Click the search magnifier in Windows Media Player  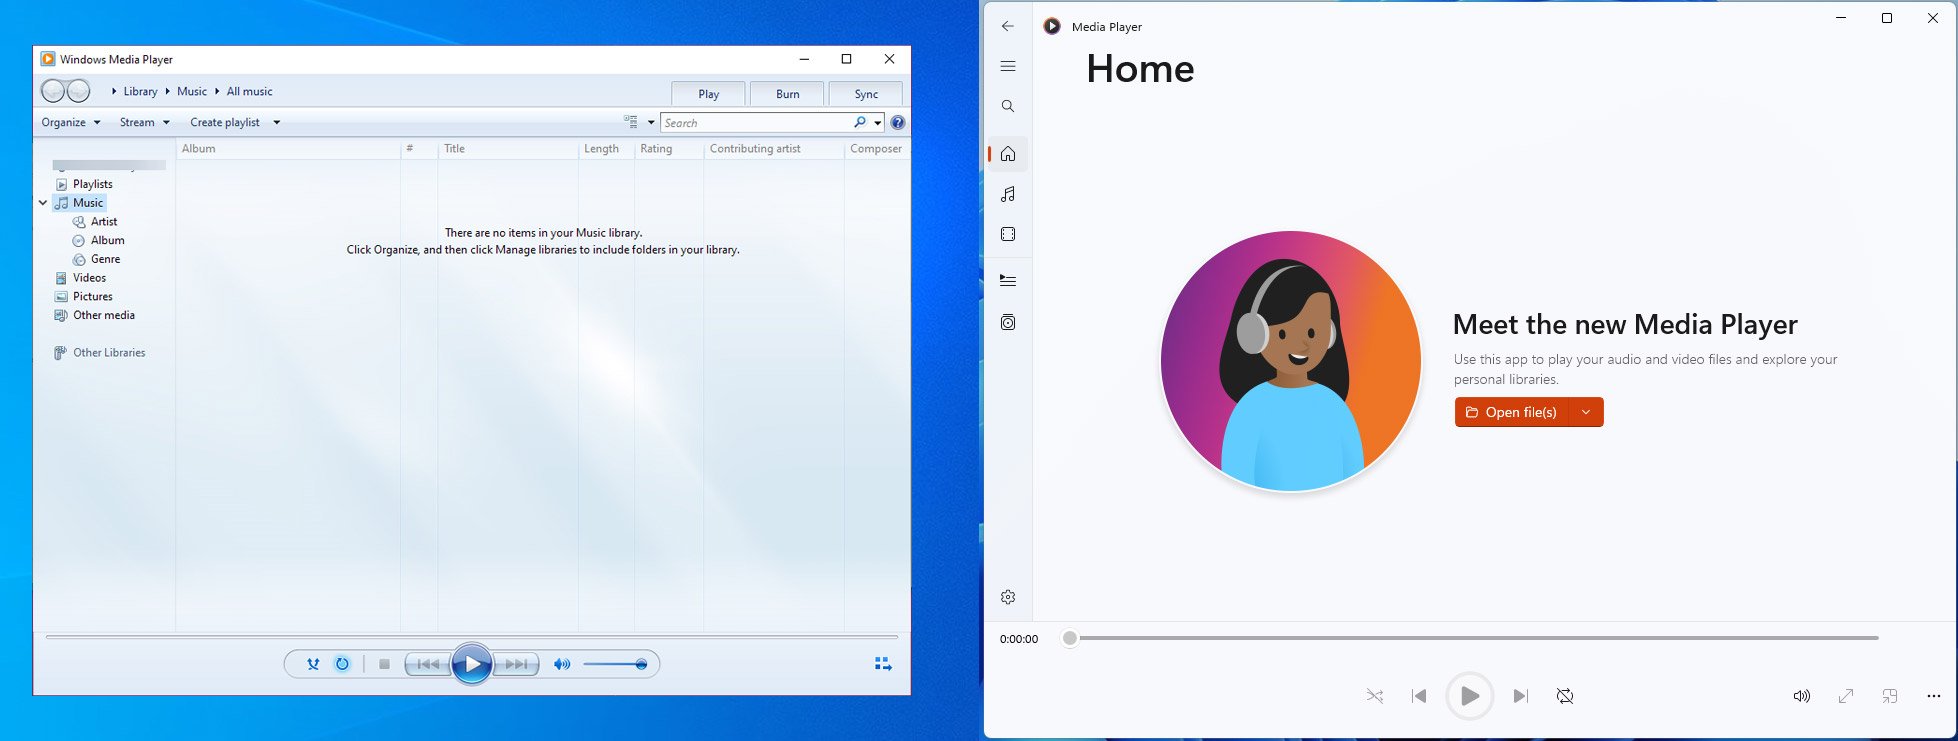pos(860,122)
